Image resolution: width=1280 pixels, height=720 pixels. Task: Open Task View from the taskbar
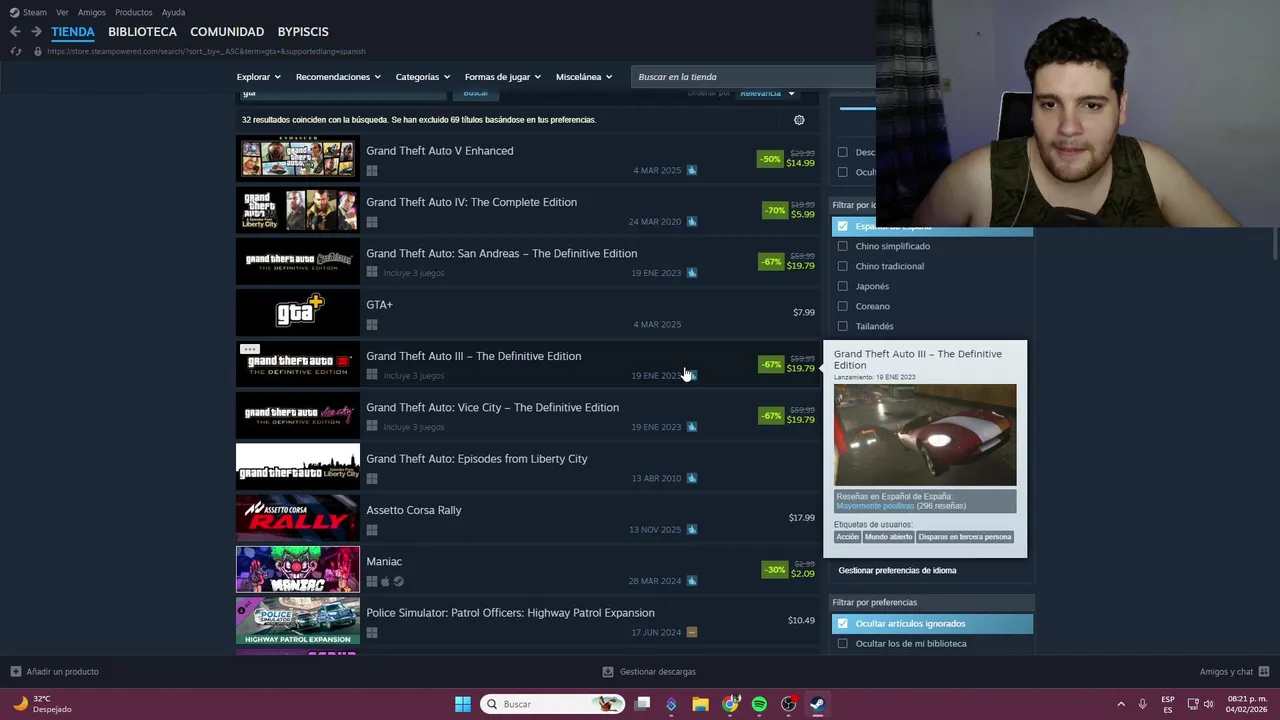tap(643, 704)
